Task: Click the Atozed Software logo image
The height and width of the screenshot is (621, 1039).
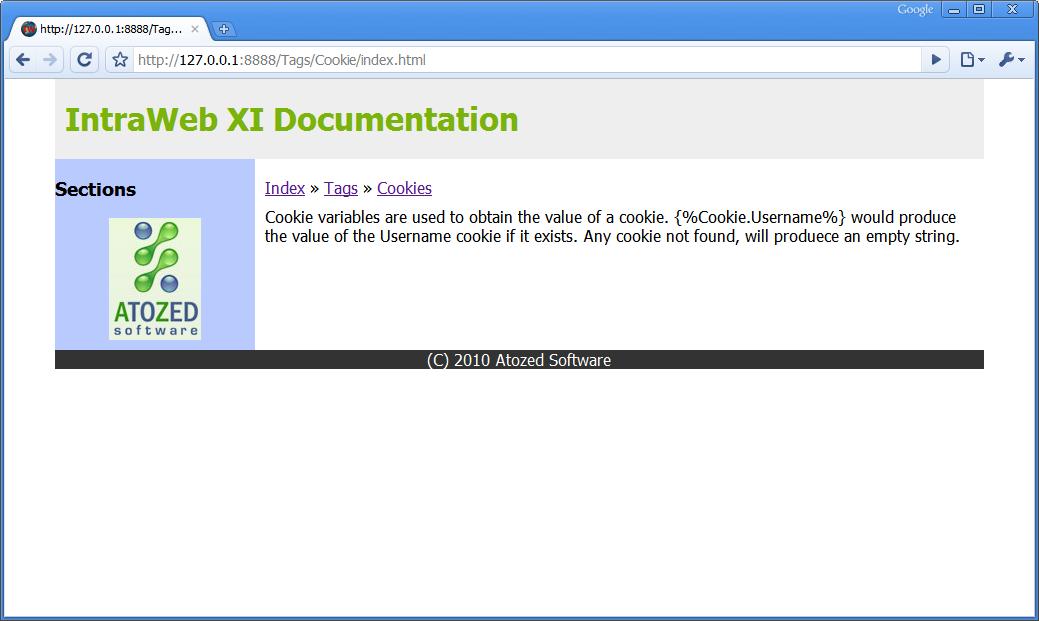Action: click(x=155, y=279)
